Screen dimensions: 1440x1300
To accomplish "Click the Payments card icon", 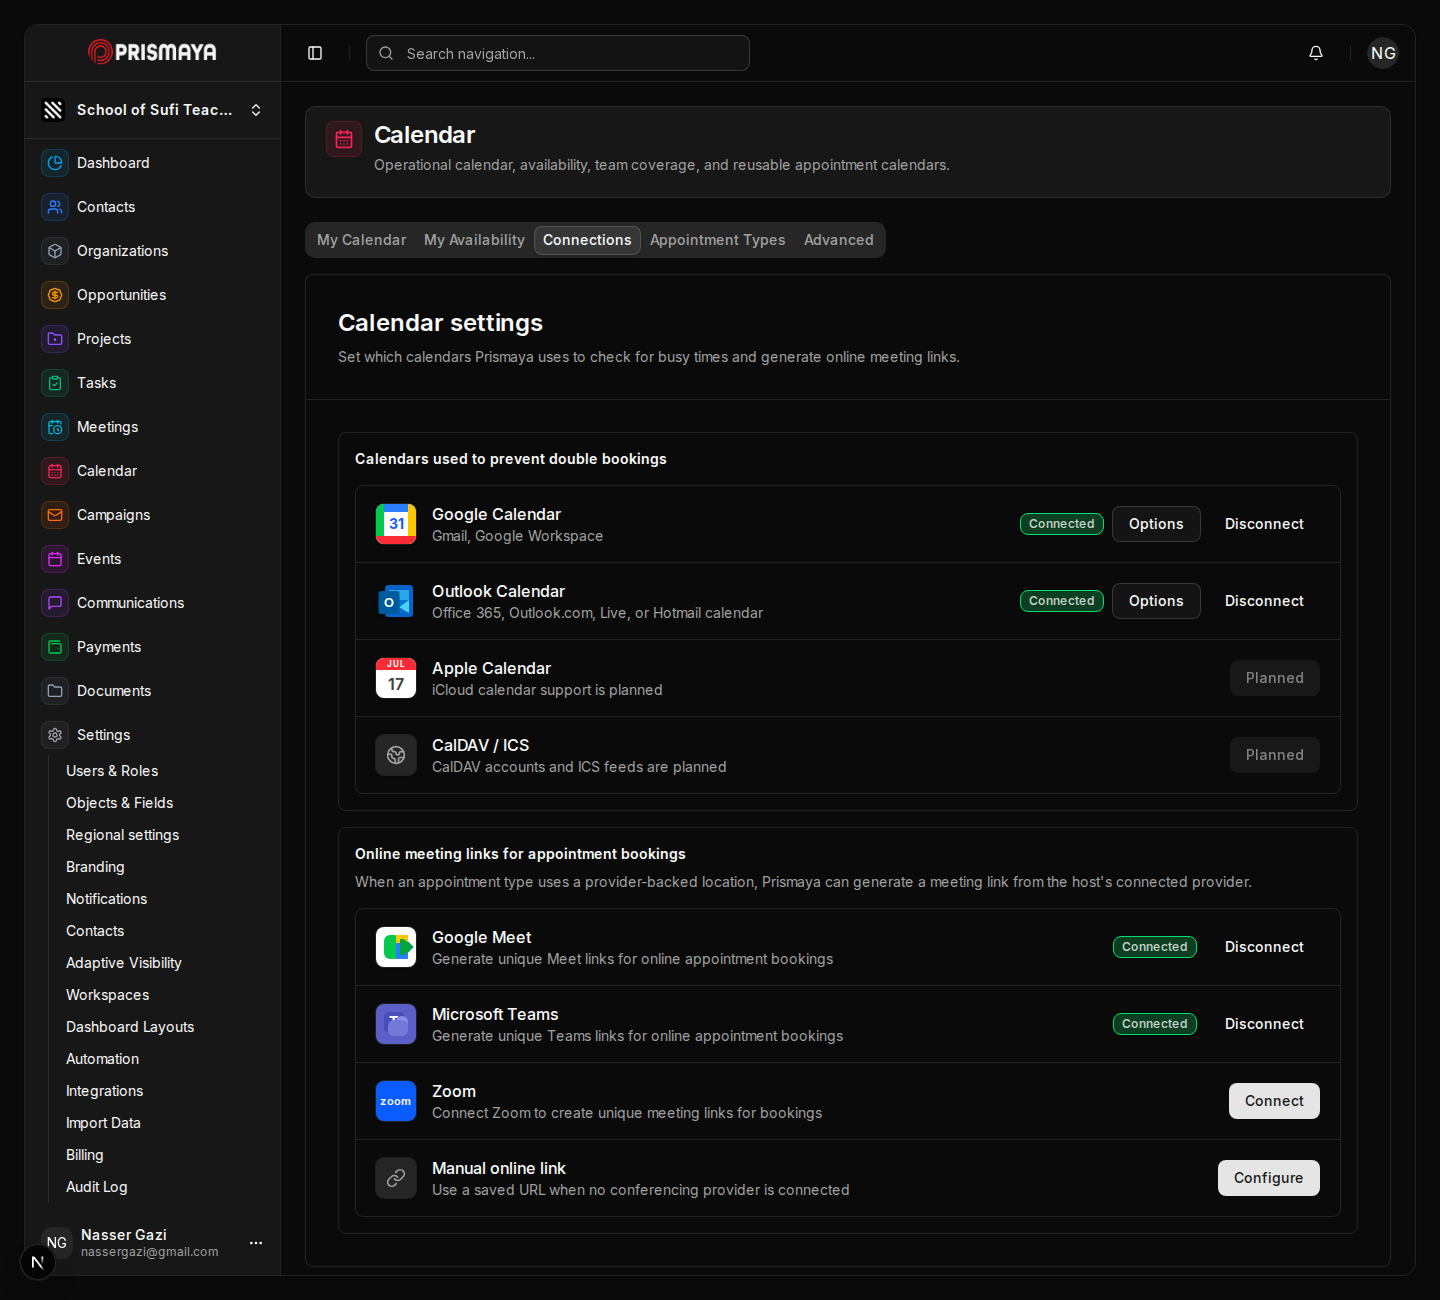I will coord(55,647).
